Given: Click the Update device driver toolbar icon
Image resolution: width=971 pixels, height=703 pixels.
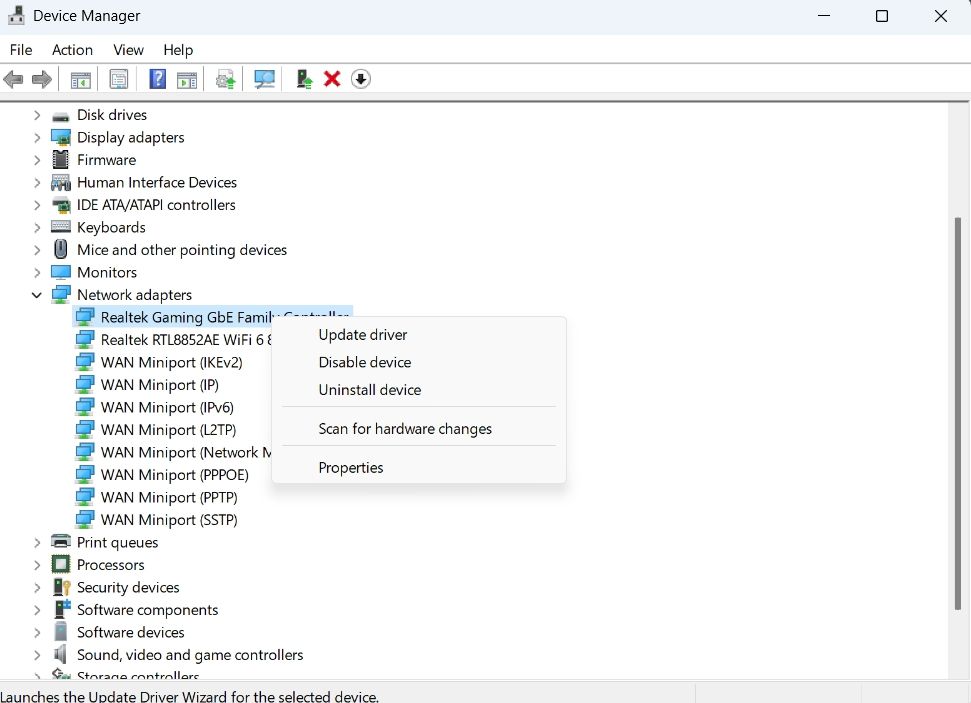Looking at the screenshot, I should [224, 79].
